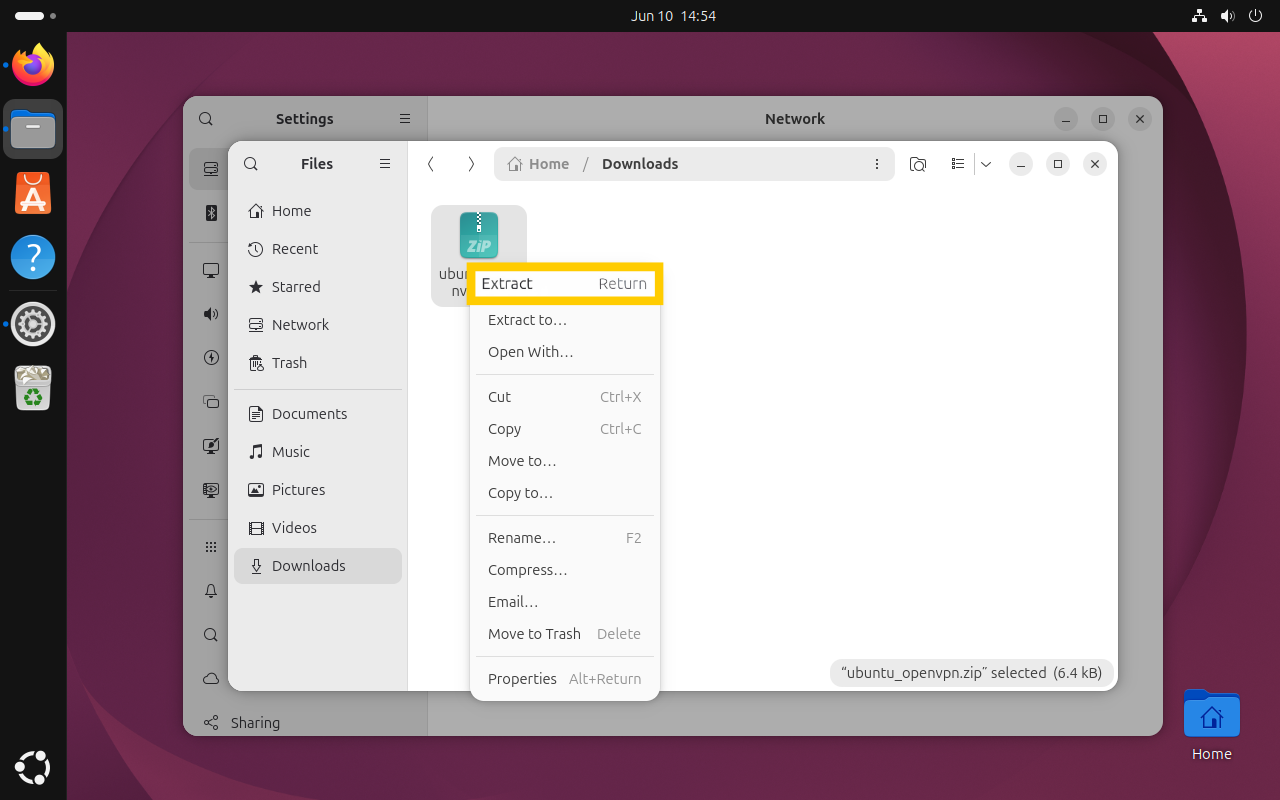Select Search icon in Settings sidebar list
Screen dimensions: 1280x800
point(211,635)
